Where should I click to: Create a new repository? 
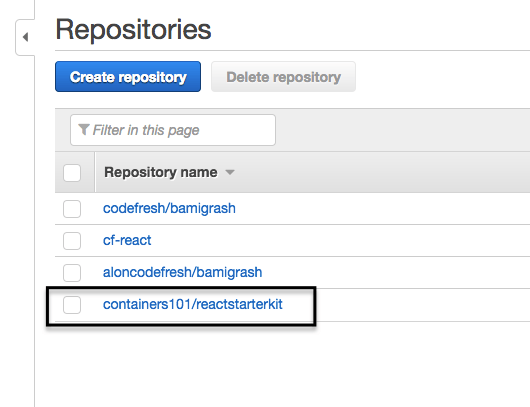[128, 77]
